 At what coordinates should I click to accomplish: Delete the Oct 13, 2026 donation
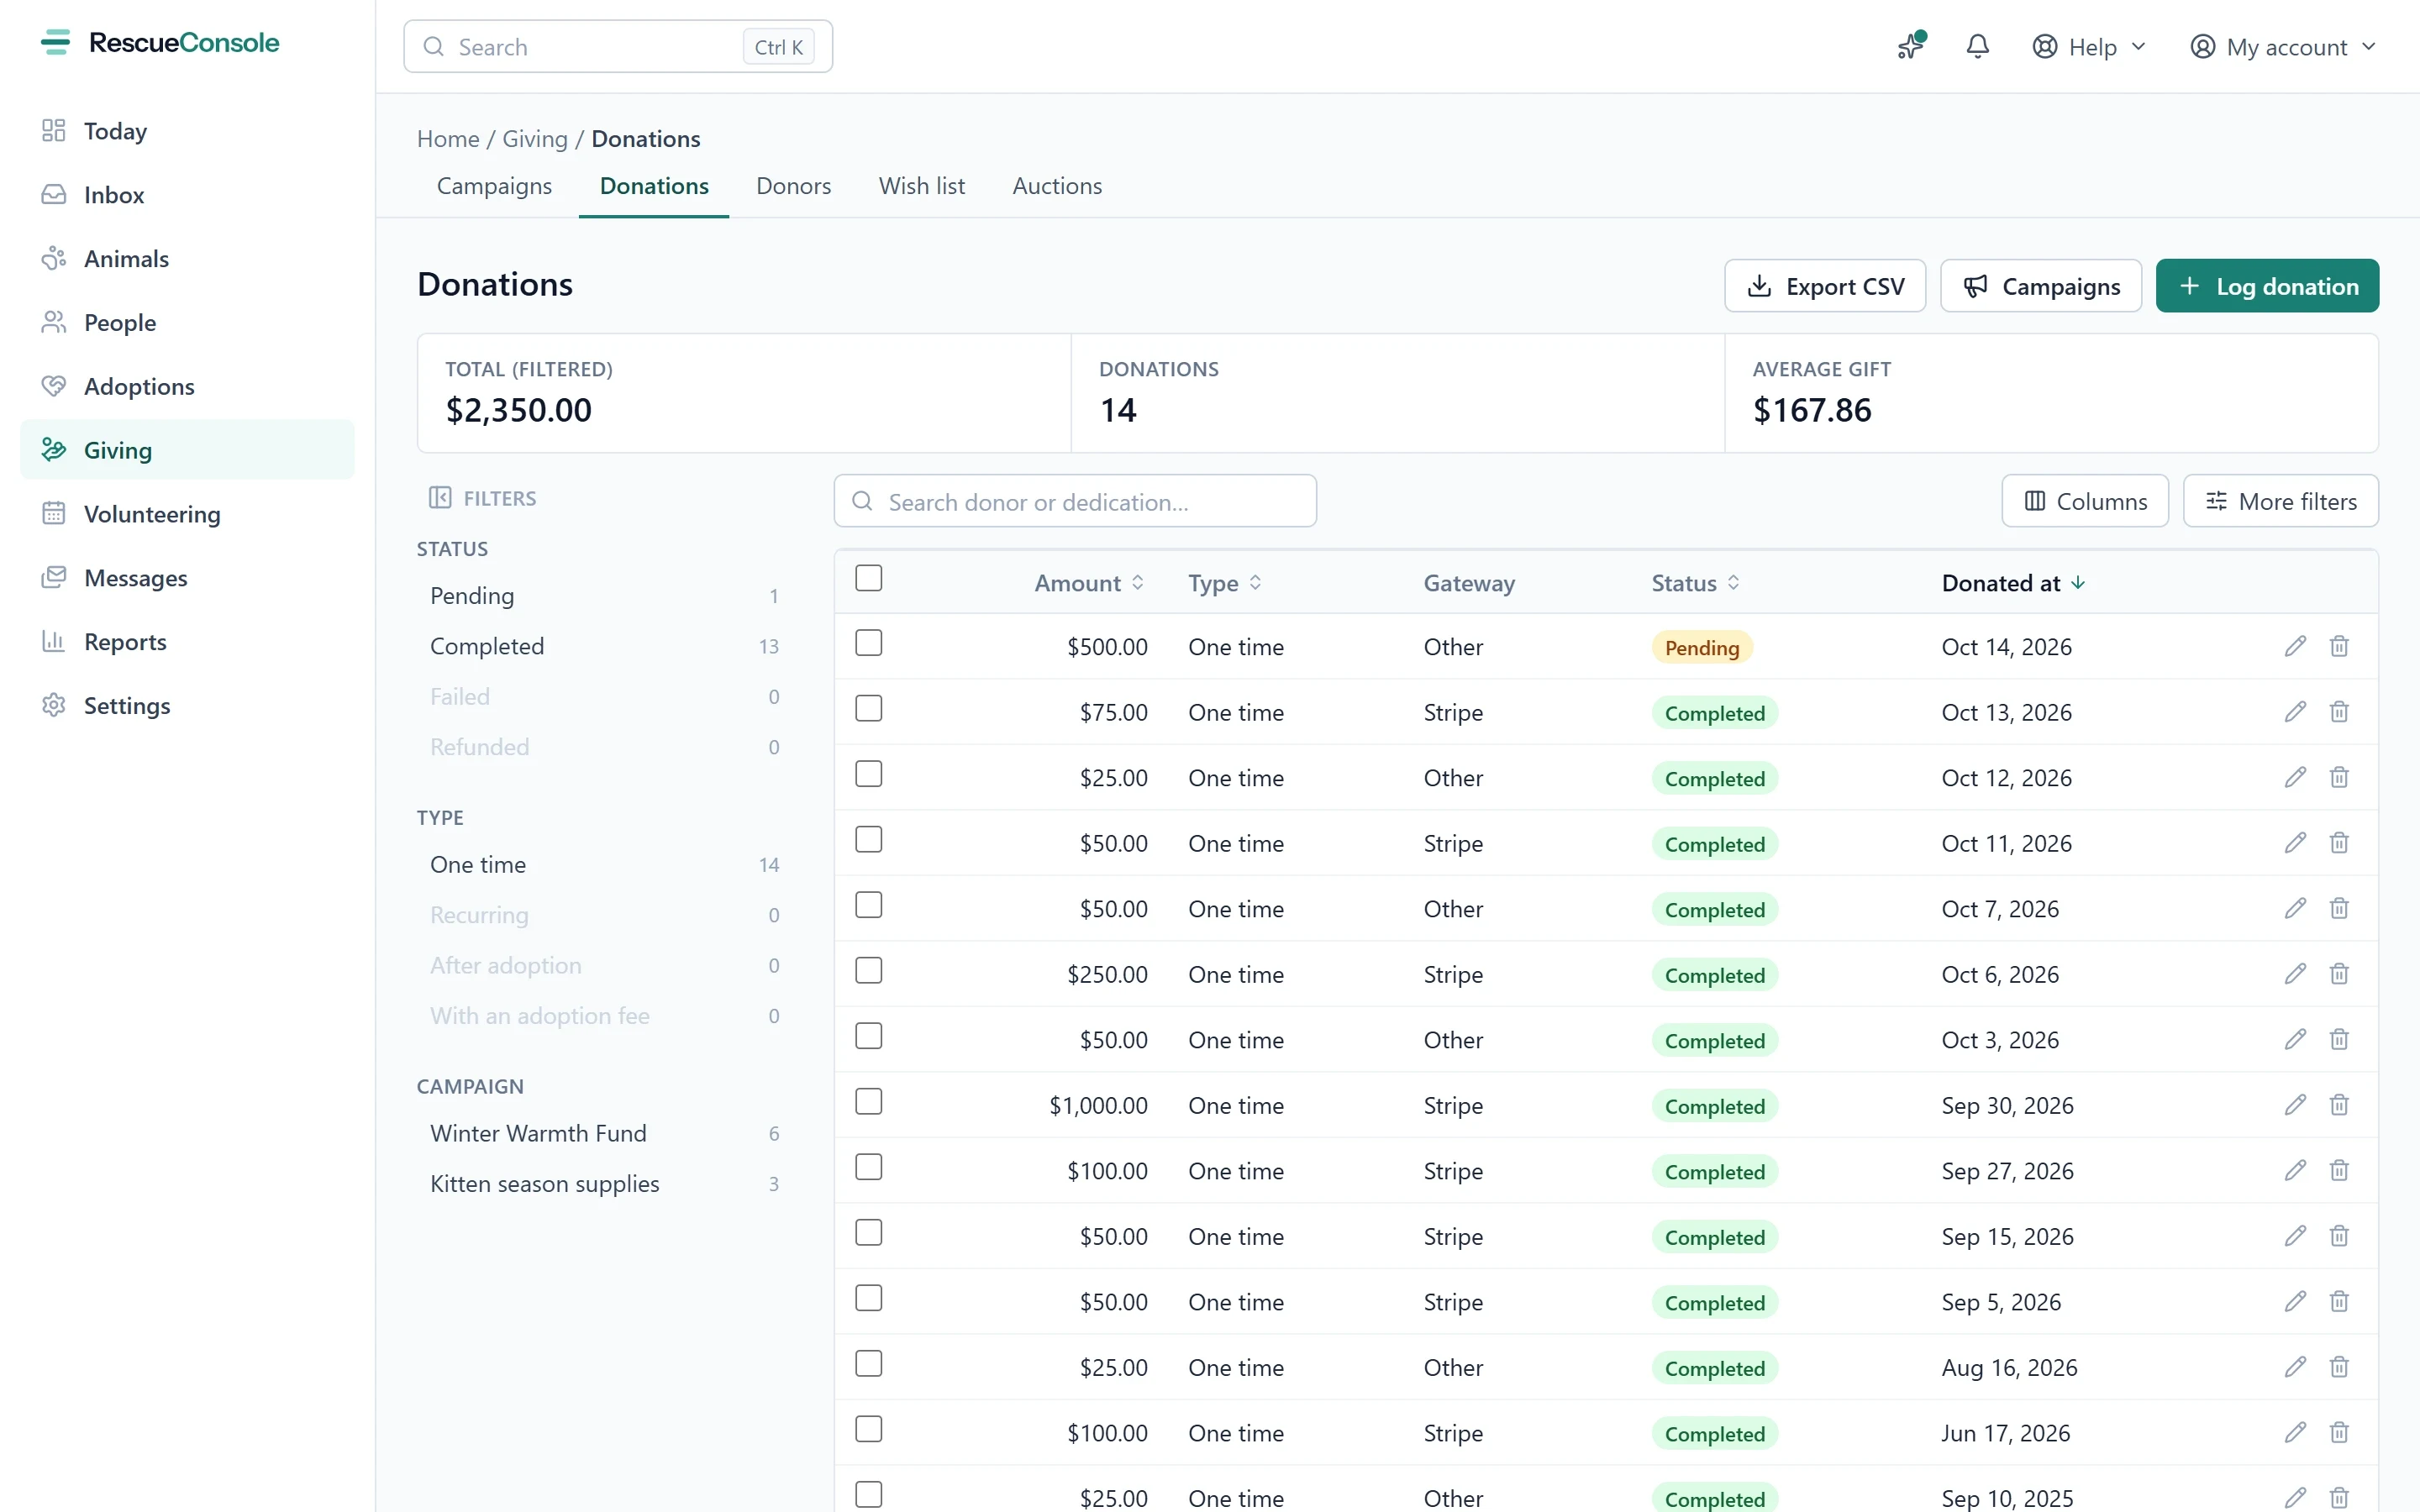point(2339,712)
